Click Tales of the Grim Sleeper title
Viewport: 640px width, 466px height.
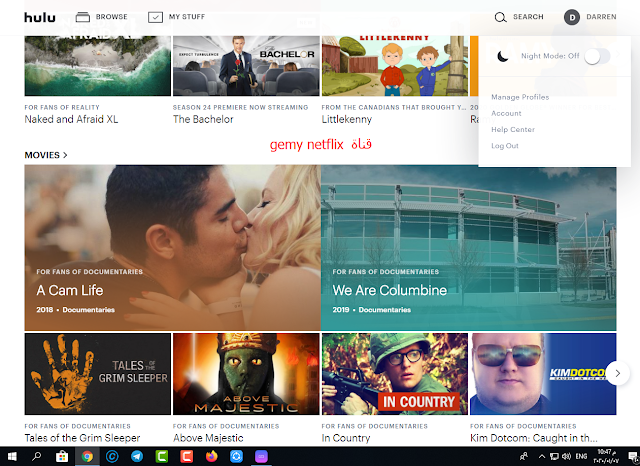pos(82,438)
